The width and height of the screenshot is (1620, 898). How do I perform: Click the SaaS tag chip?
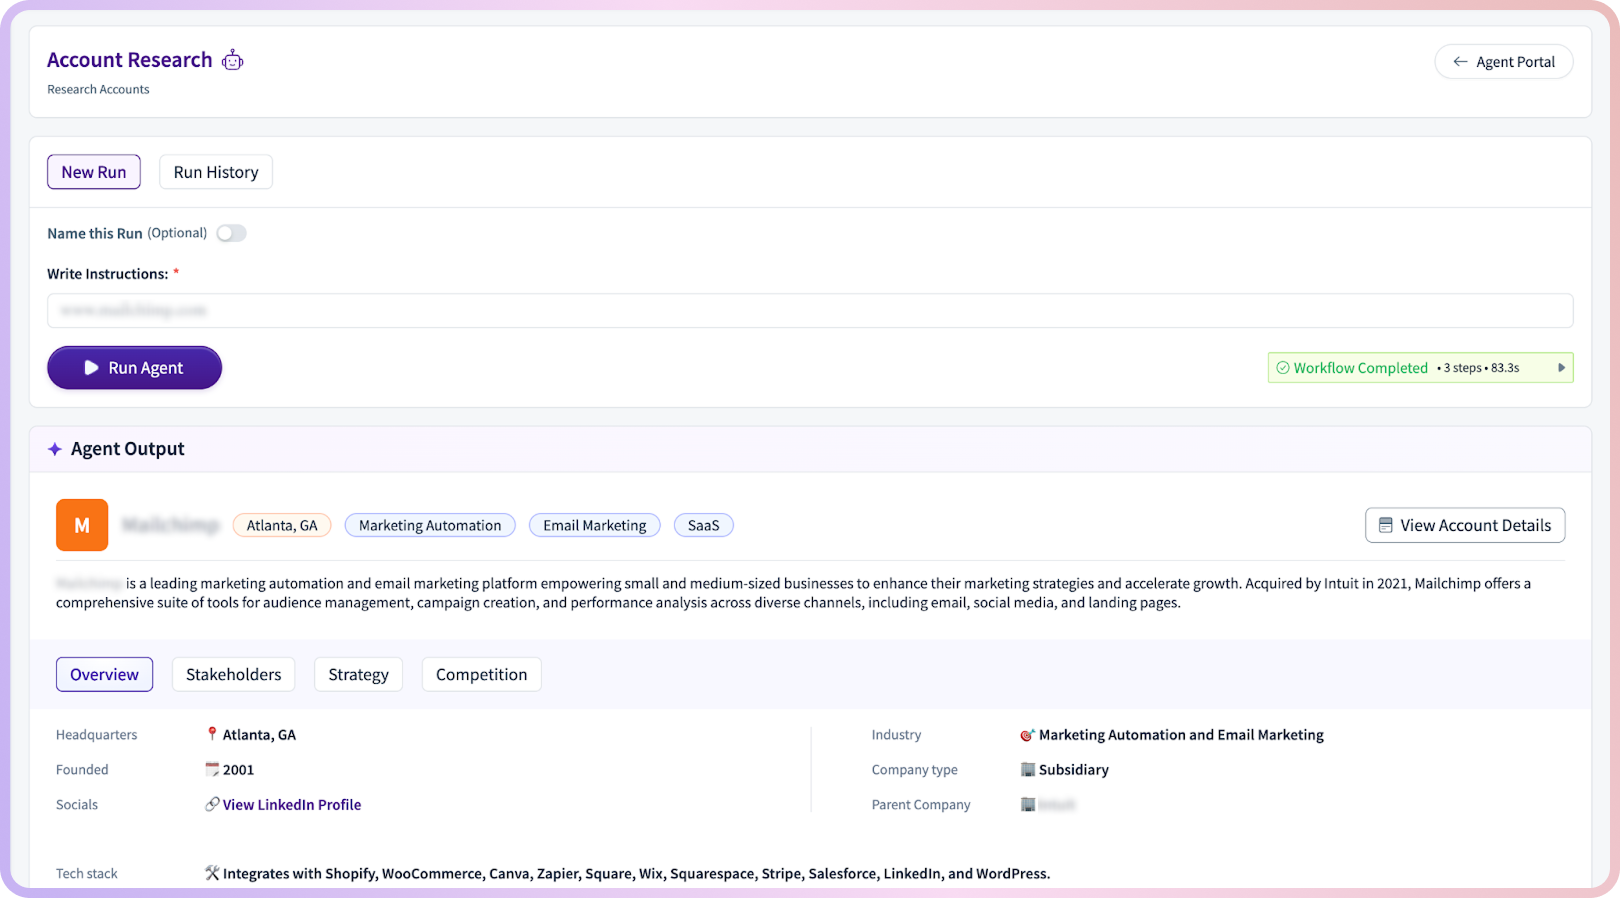pyautogui.click(x=704, y=525)
